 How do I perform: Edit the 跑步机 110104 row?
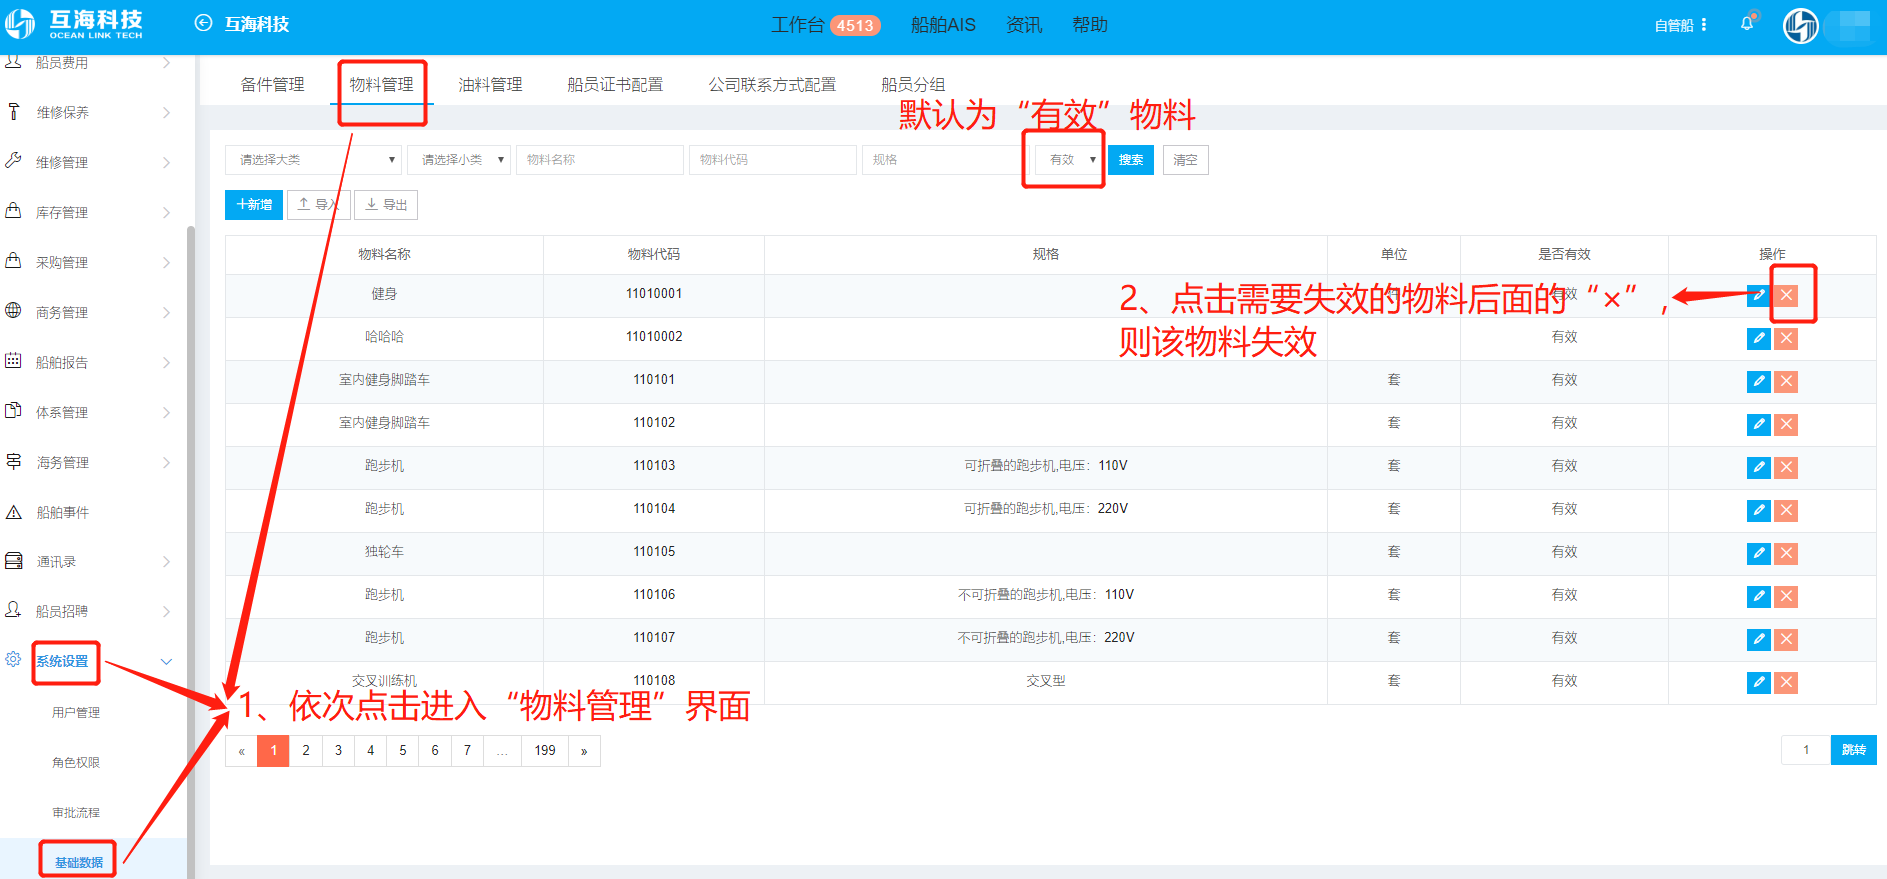tap(1758, 510)
